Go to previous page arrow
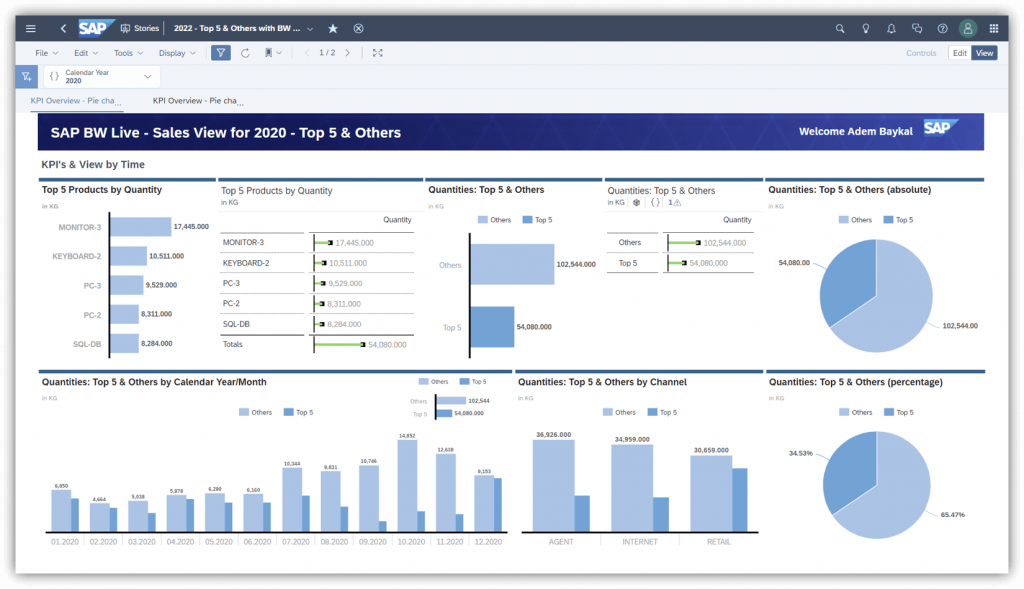Viewport: 1024px width, 589px height. point(306,53)
